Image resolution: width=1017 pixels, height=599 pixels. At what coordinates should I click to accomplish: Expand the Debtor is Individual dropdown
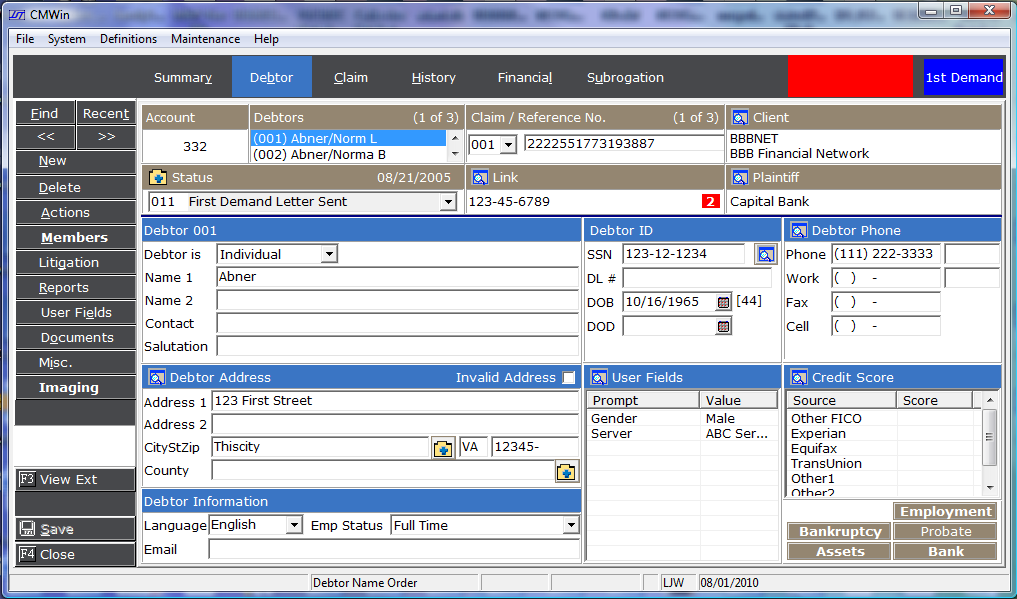tap(329, 255)
